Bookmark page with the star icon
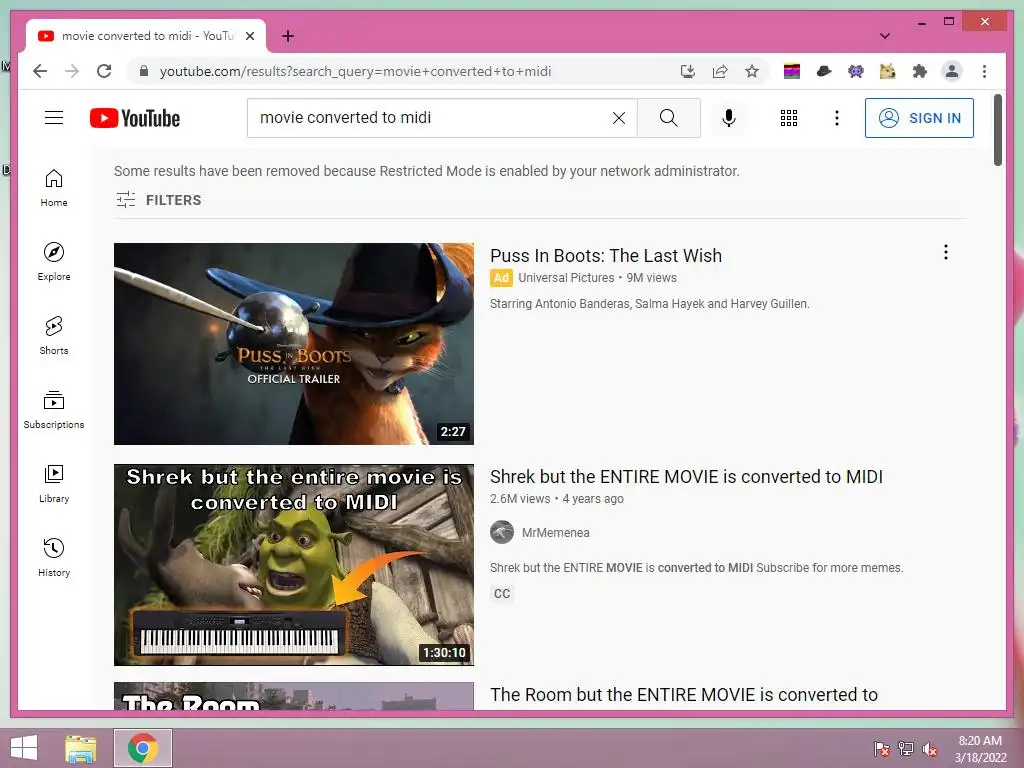Image resolution: width=1024 pixels, height=768 pixels. coord(752,71)
